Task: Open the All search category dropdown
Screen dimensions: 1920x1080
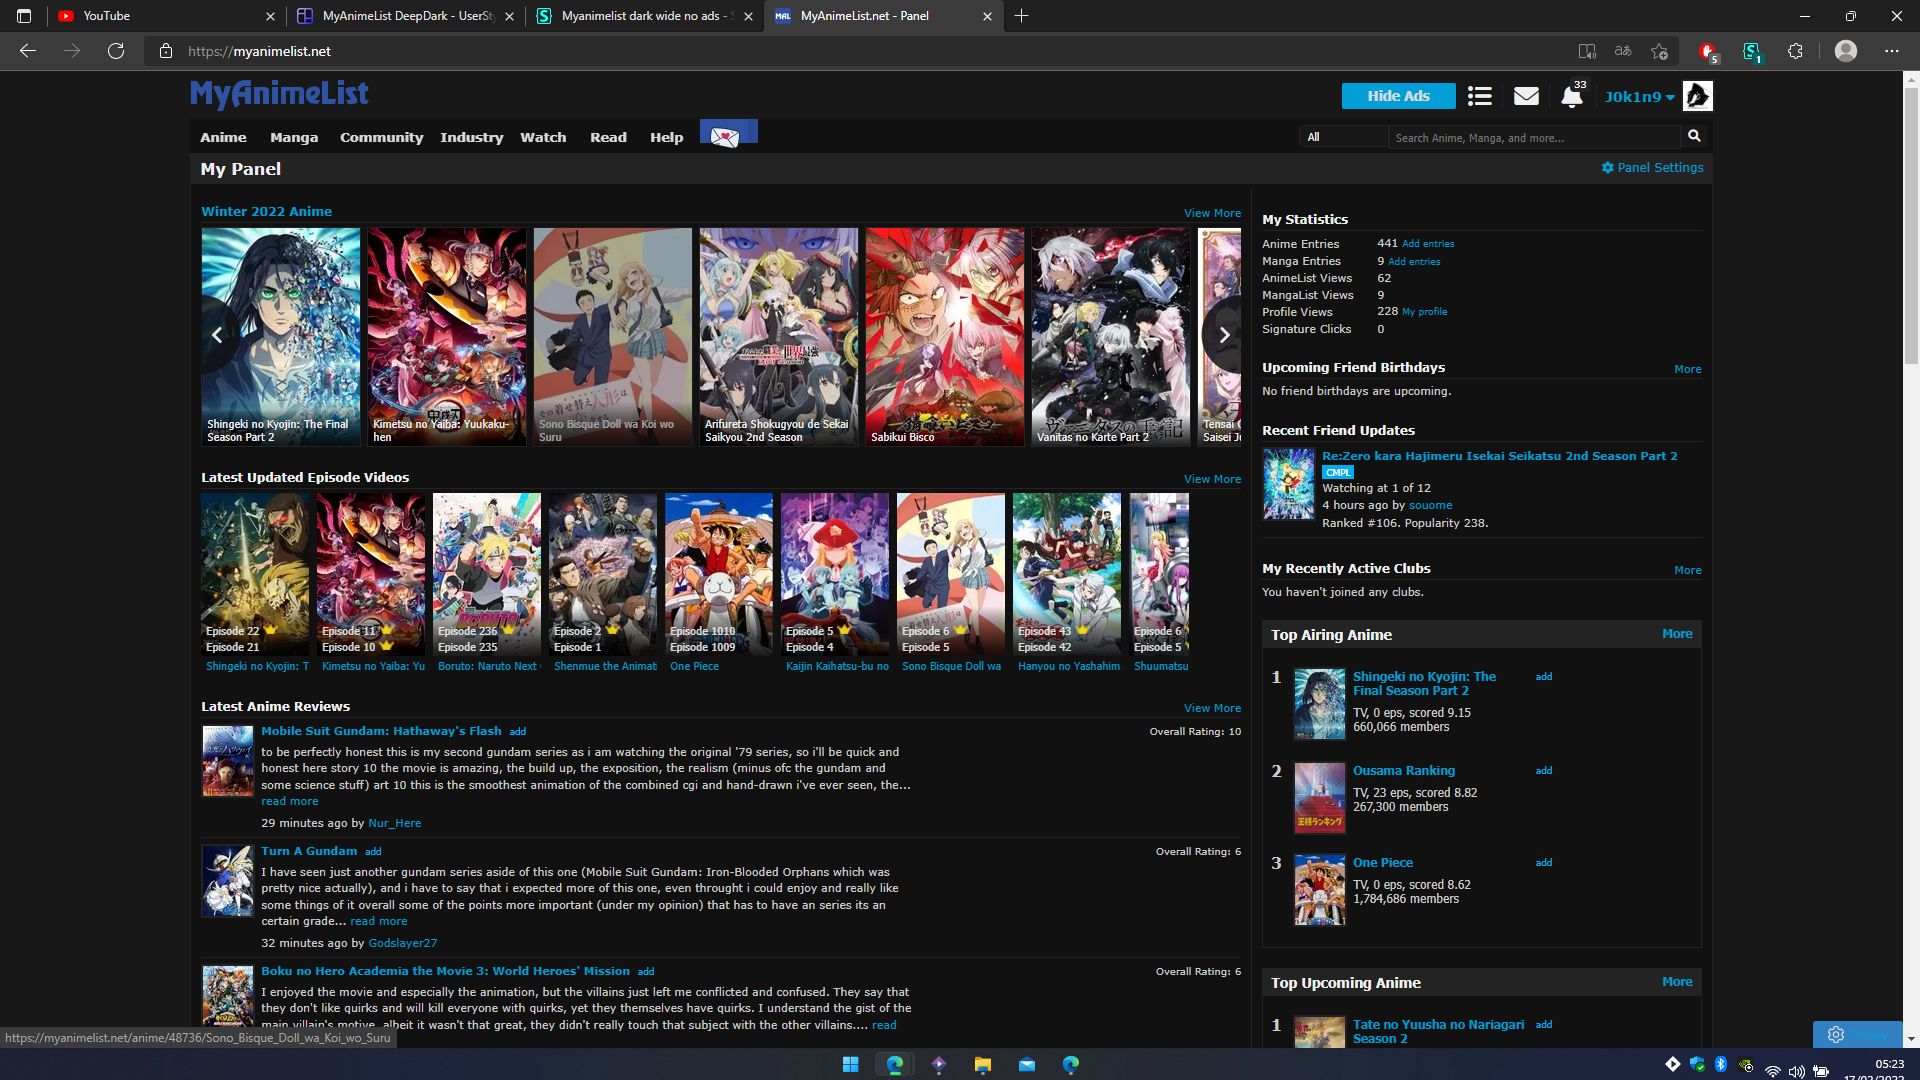Action: [x=1343, y=137]
